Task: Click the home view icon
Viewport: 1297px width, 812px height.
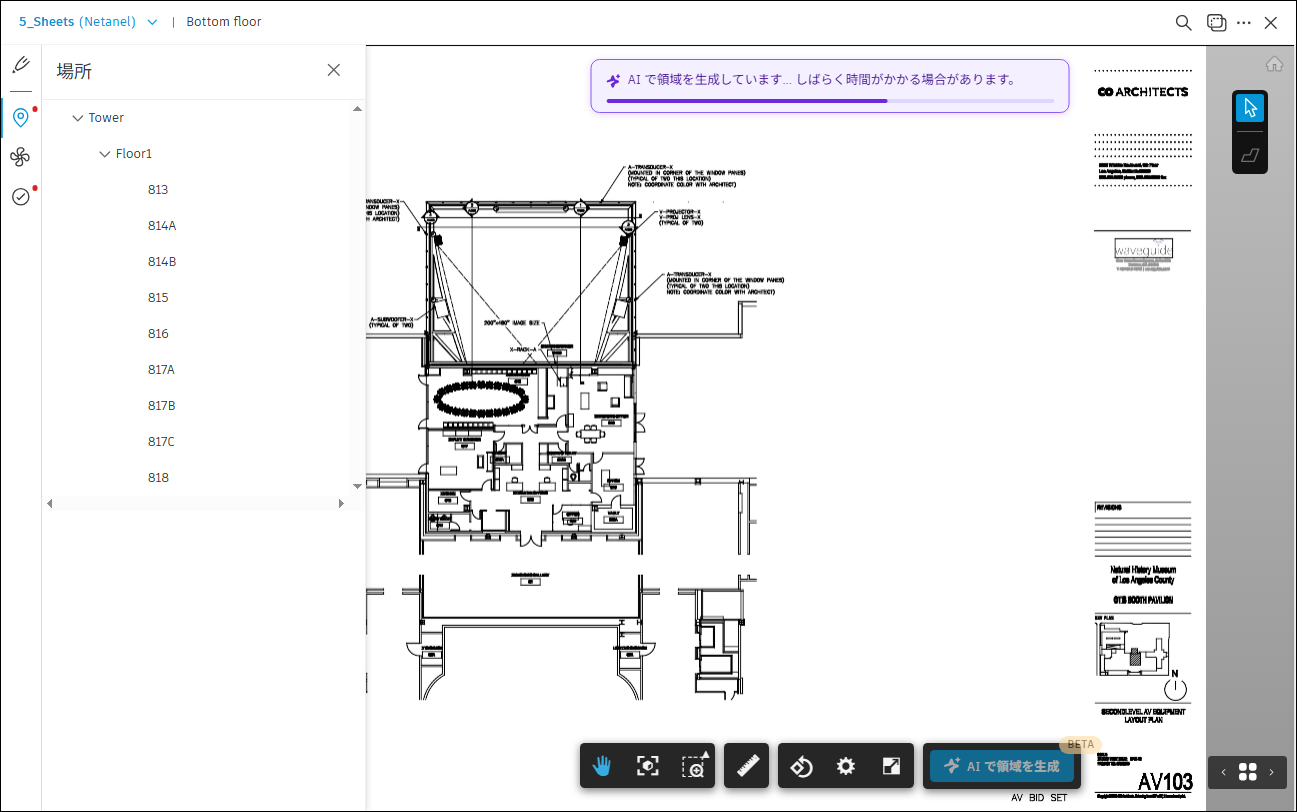Action: 1274,64
